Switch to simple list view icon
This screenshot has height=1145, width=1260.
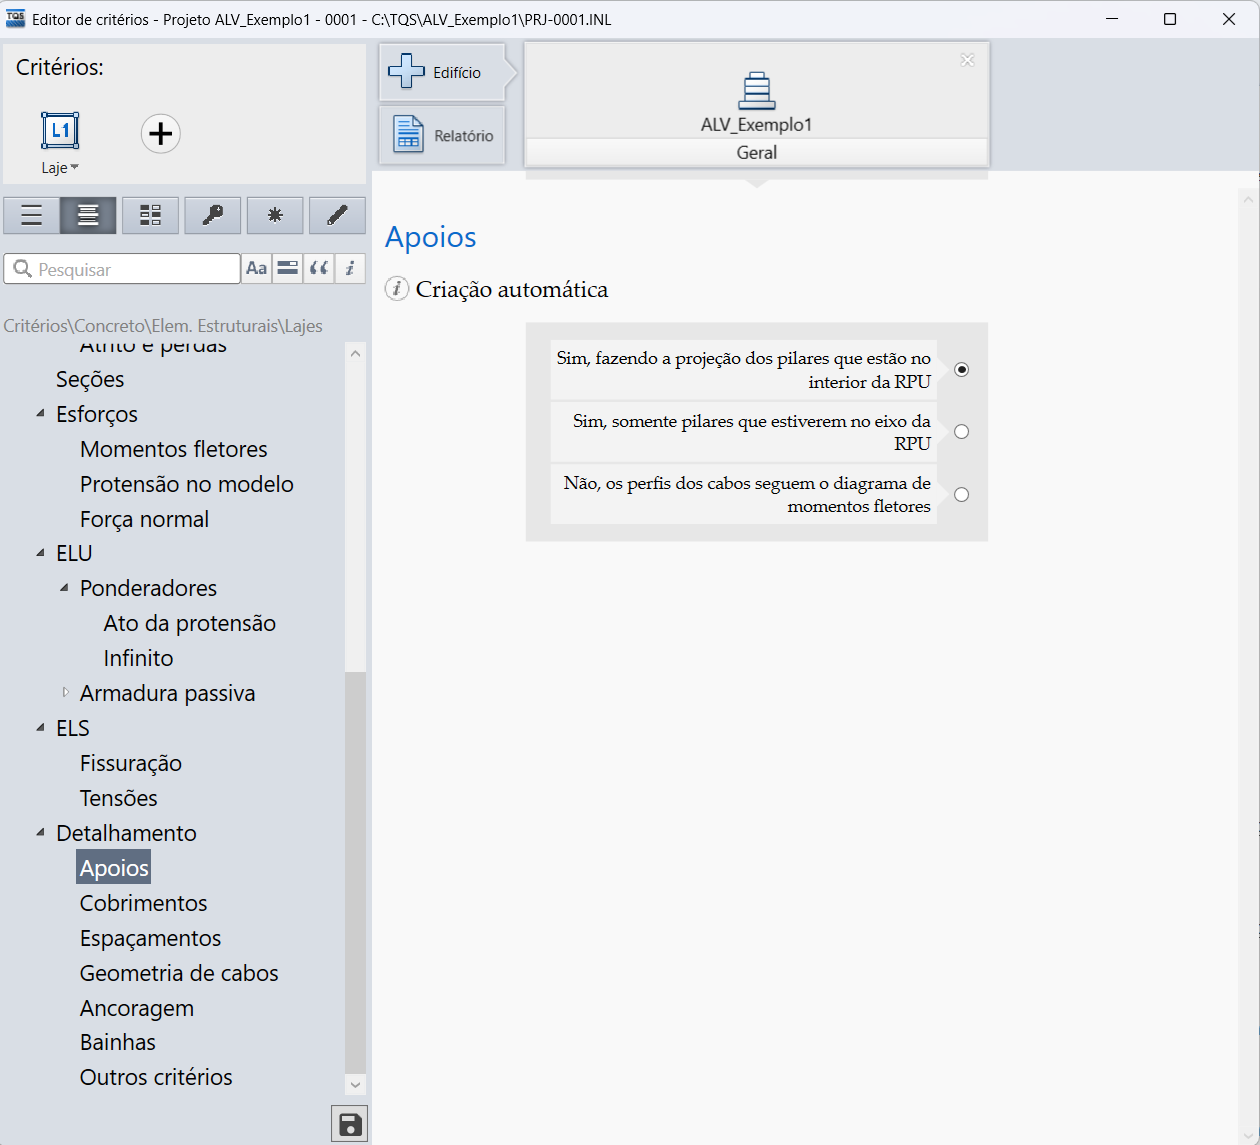coord(32,215)
